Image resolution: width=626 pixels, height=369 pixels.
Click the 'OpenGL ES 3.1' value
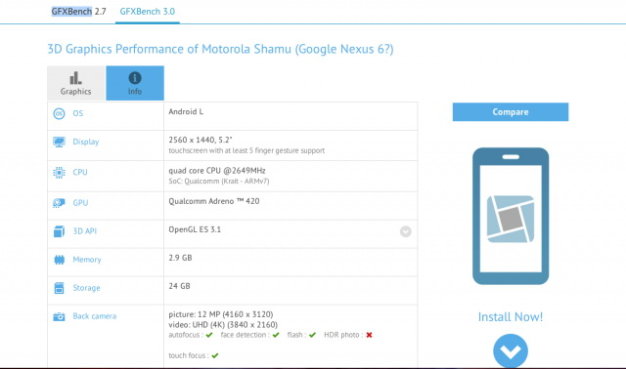point(195,229)
